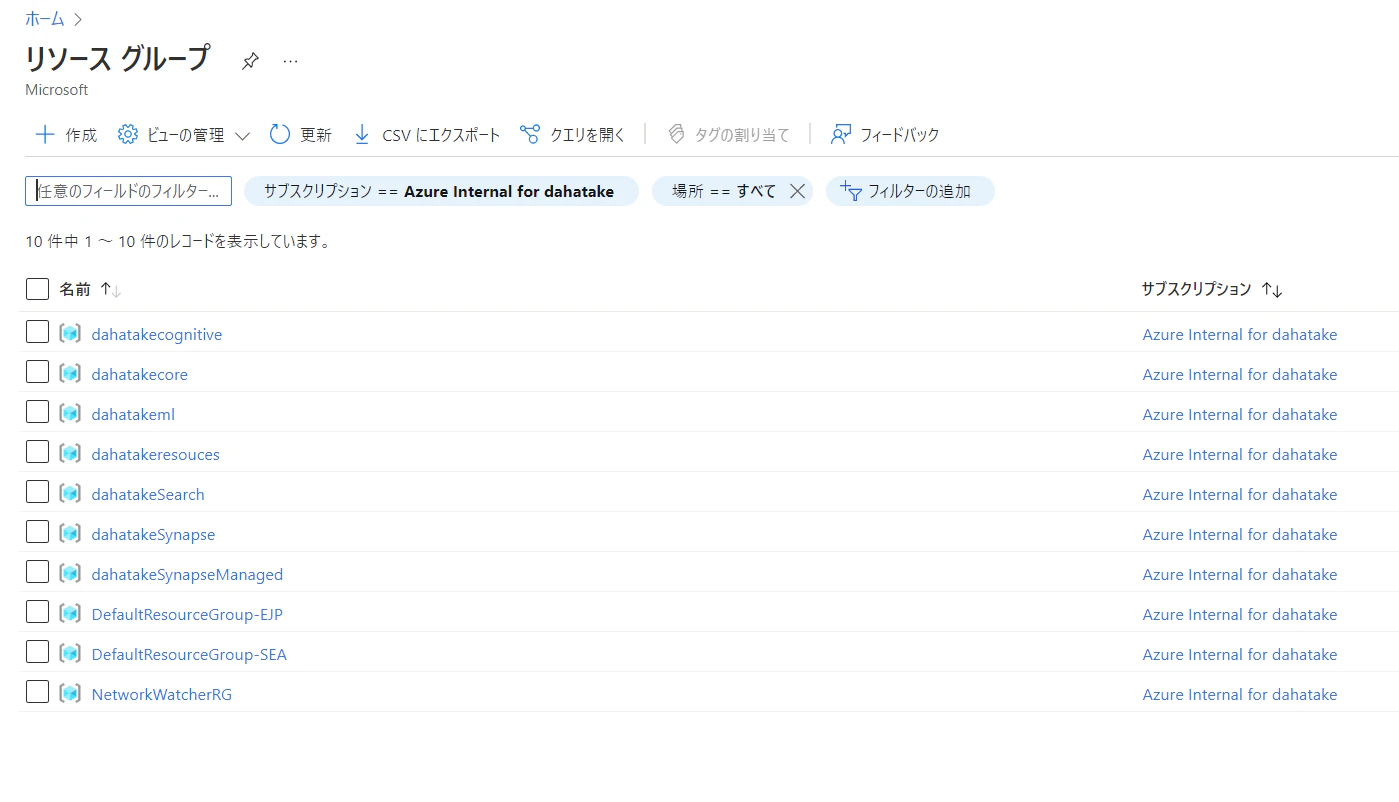This screenshot has width=1399, height=802.
Task: Click the 更新 refresh button
Action: [x=300, y=135]
